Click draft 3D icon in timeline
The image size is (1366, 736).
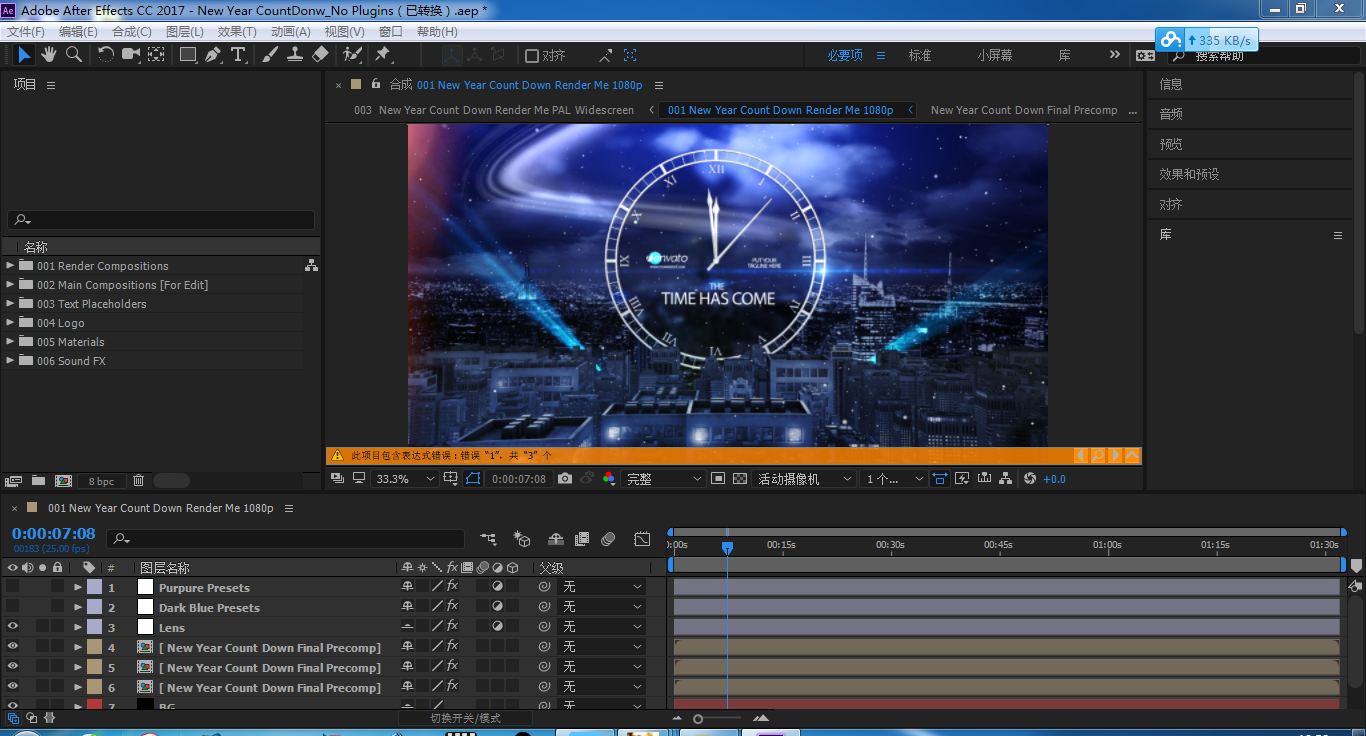tap(522, 539)
